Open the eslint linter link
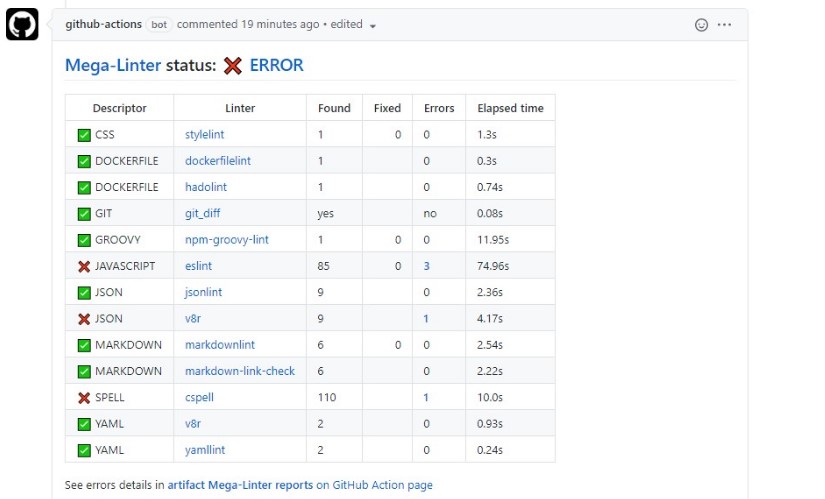This screenshot has height=499, width=825. 198,266
